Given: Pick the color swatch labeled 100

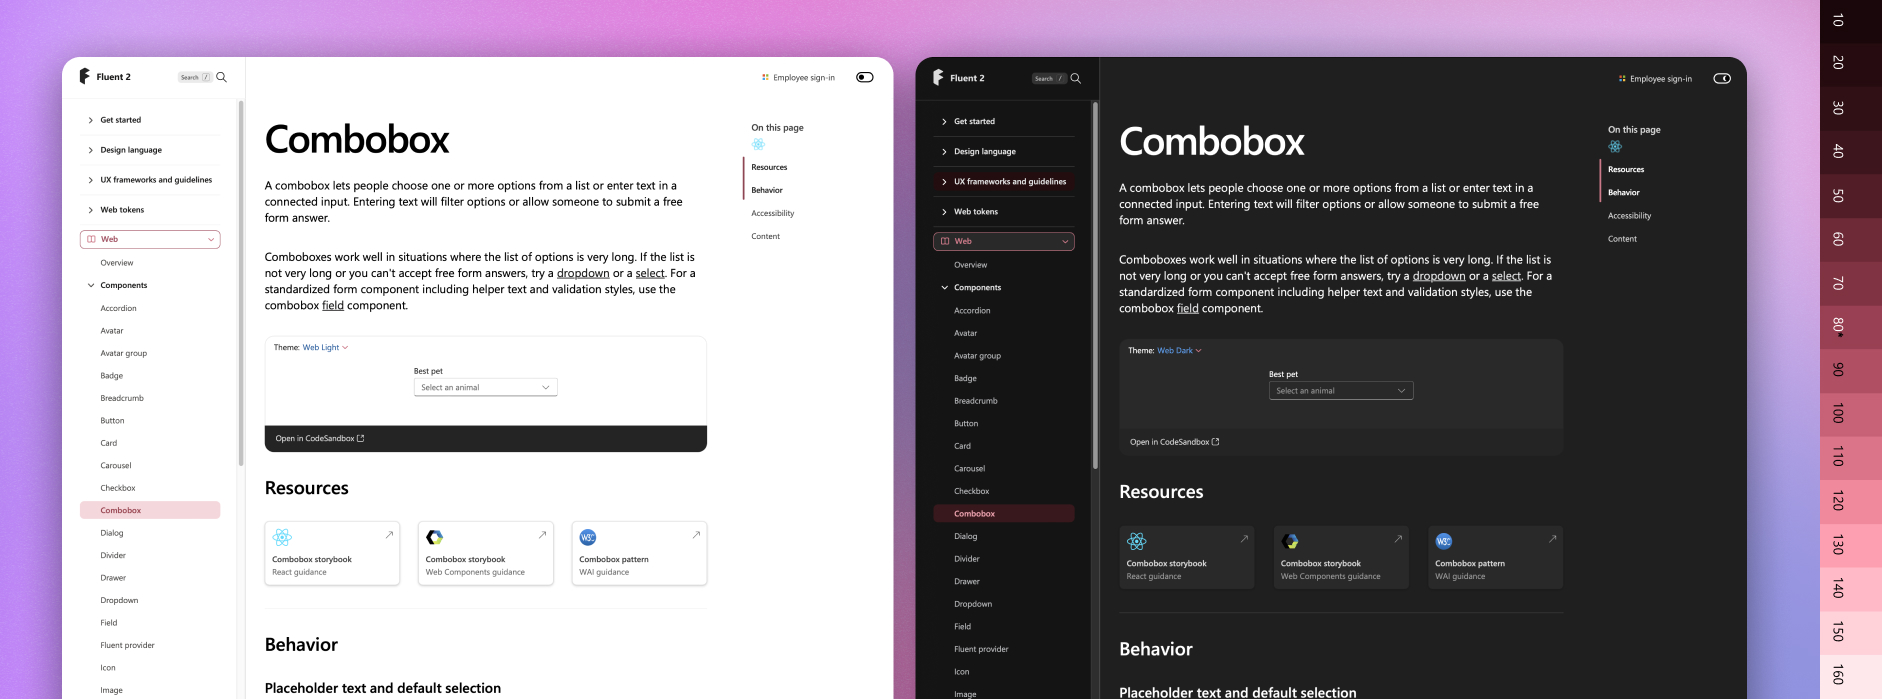Looking at the screenshot, I should coord(1851,414).
